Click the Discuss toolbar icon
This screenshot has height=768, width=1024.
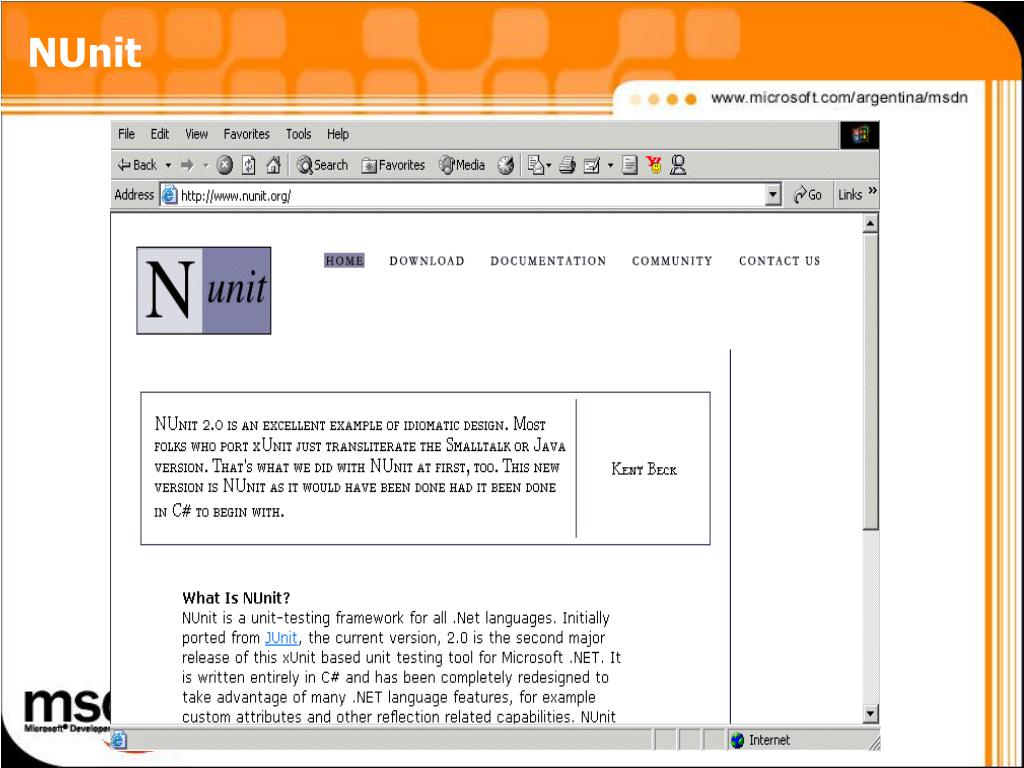coord(630,165)
